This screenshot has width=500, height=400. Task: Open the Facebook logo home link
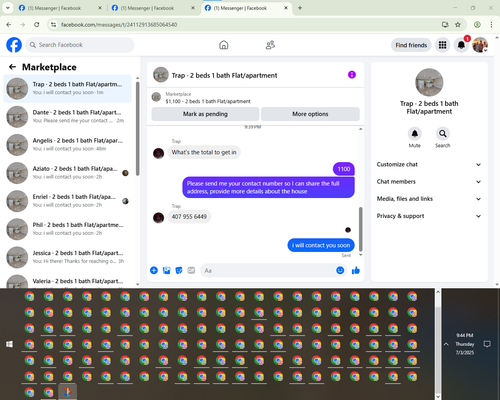point(14,45)
